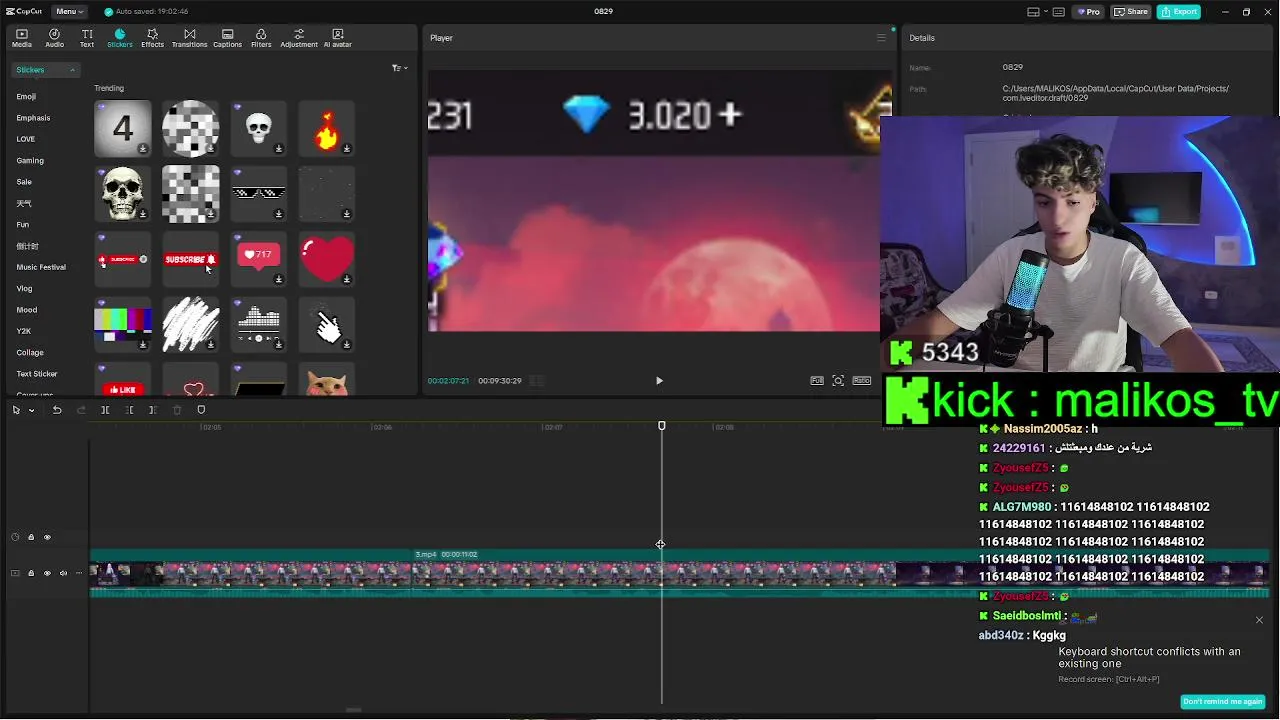
Task: Play the preview in the Player
Action: coord(659,381)
